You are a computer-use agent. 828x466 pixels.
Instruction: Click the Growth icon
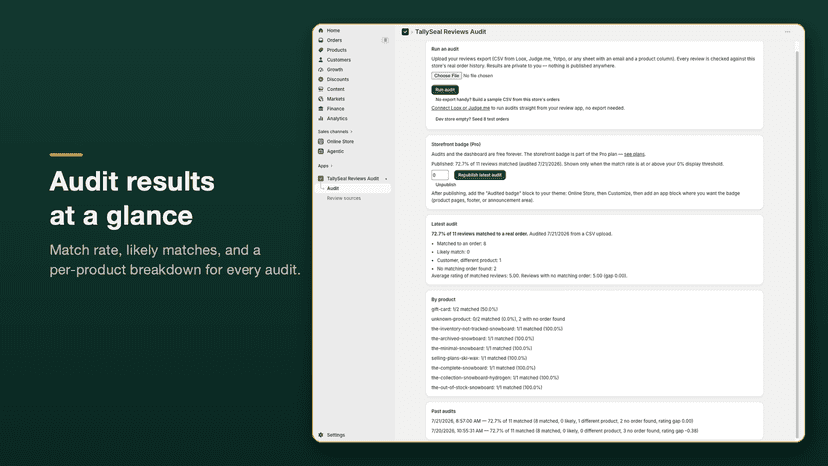[x=321, y=70]
